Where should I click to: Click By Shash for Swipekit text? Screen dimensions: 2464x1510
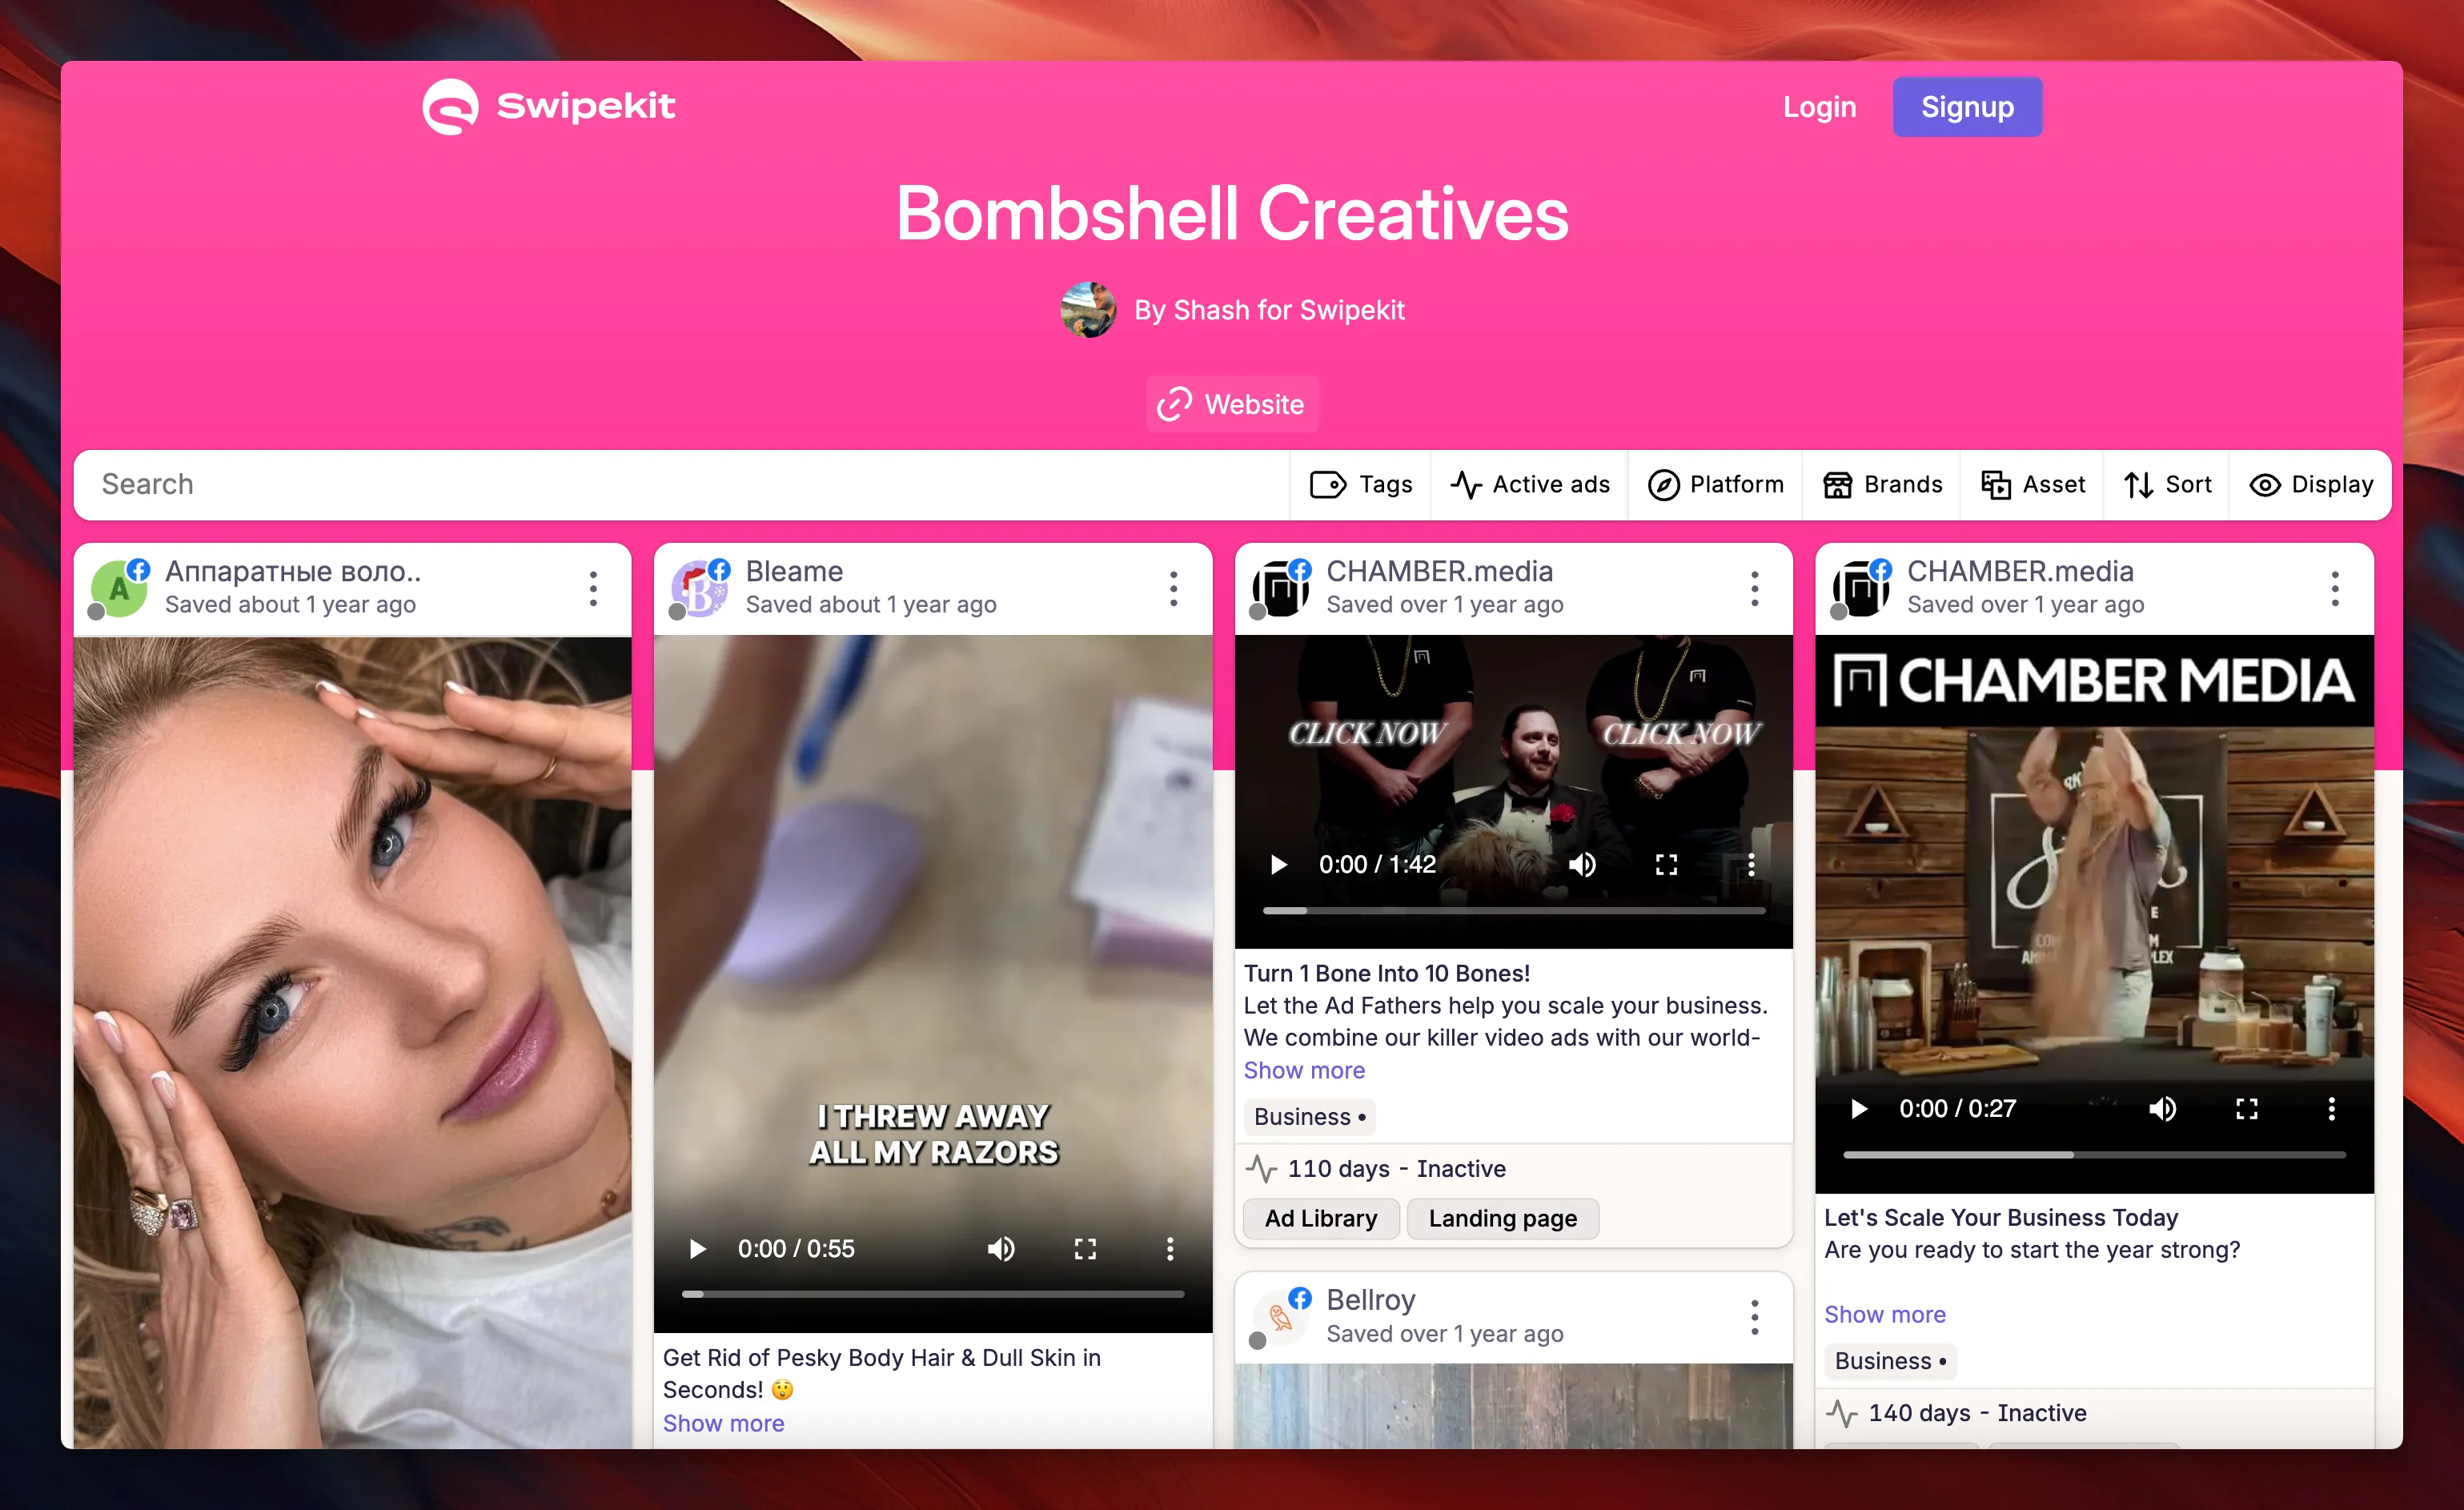click(1269, 310)
